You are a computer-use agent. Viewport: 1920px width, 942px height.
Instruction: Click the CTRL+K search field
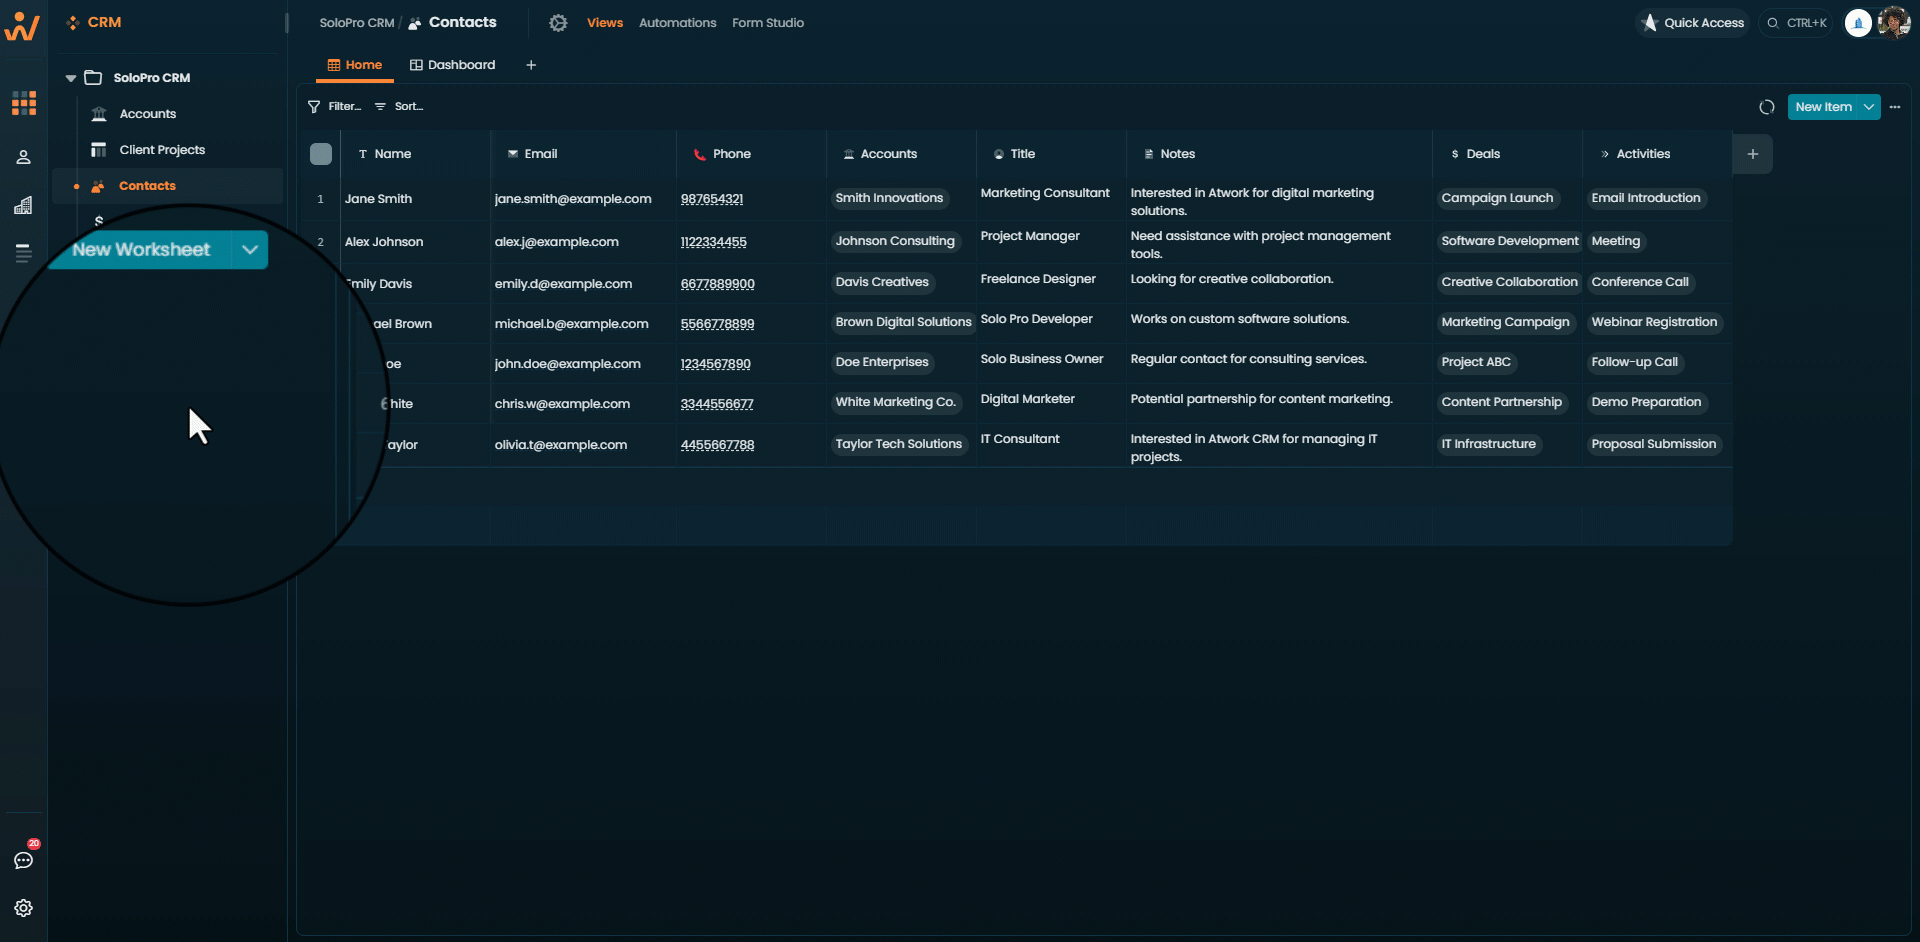coord(1797,23)
